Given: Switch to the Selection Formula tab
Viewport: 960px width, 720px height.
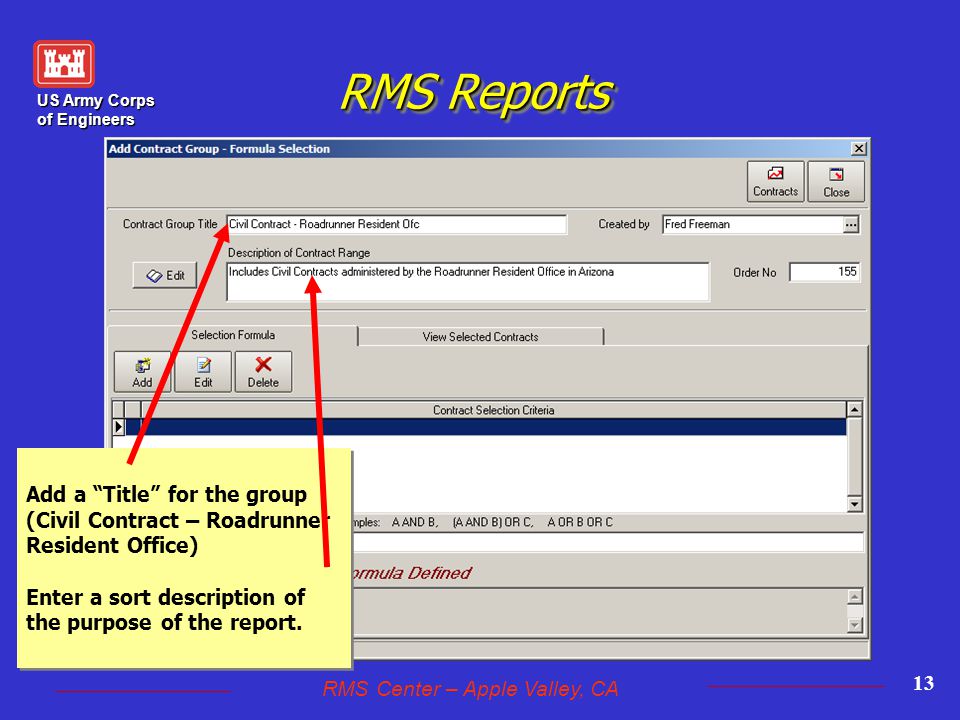Looking at the screenshot, I should (233, 335).
